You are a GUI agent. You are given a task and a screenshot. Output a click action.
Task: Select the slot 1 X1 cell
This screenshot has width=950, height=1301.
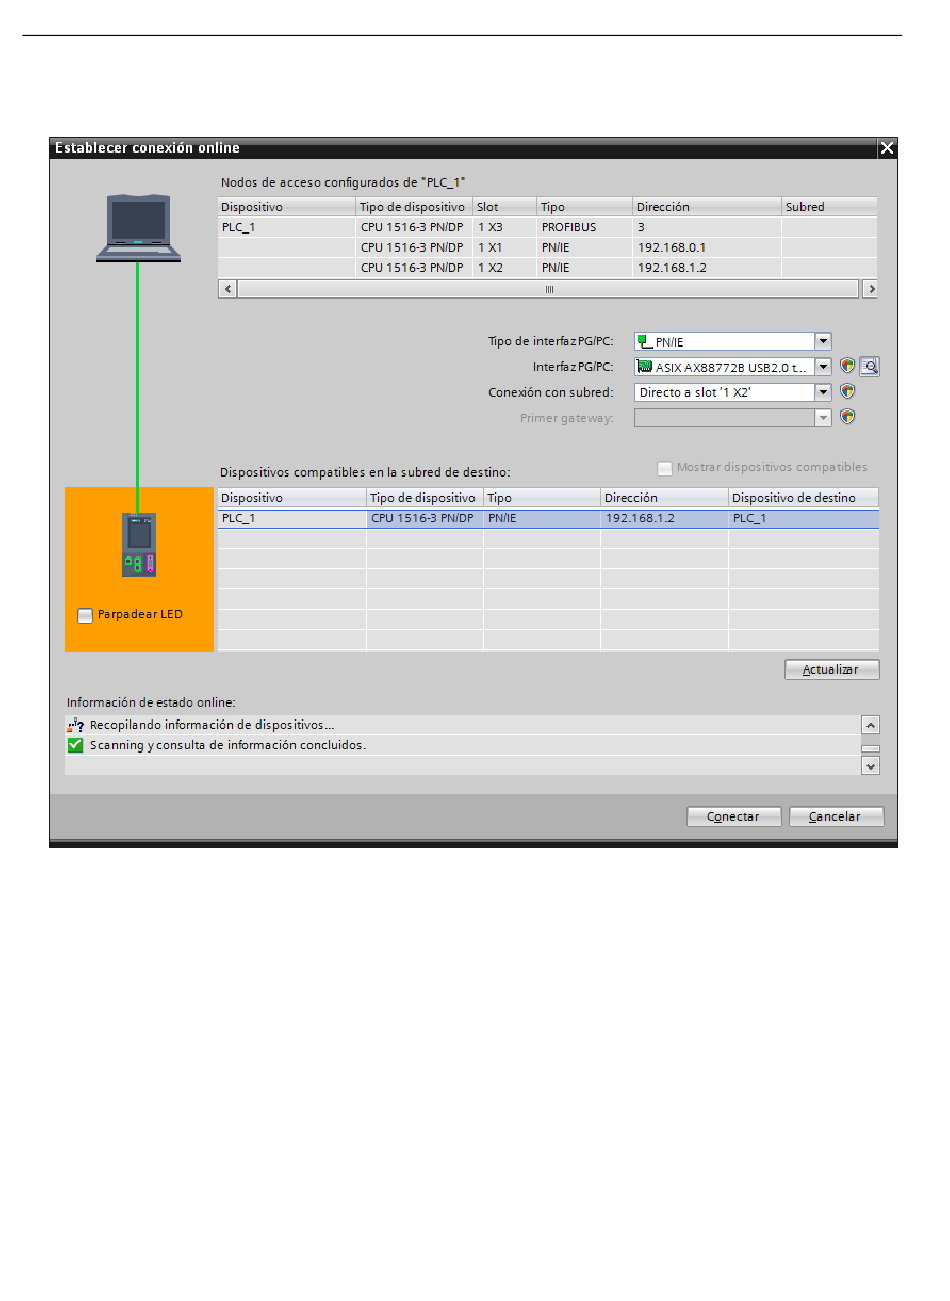pos(505,247)
